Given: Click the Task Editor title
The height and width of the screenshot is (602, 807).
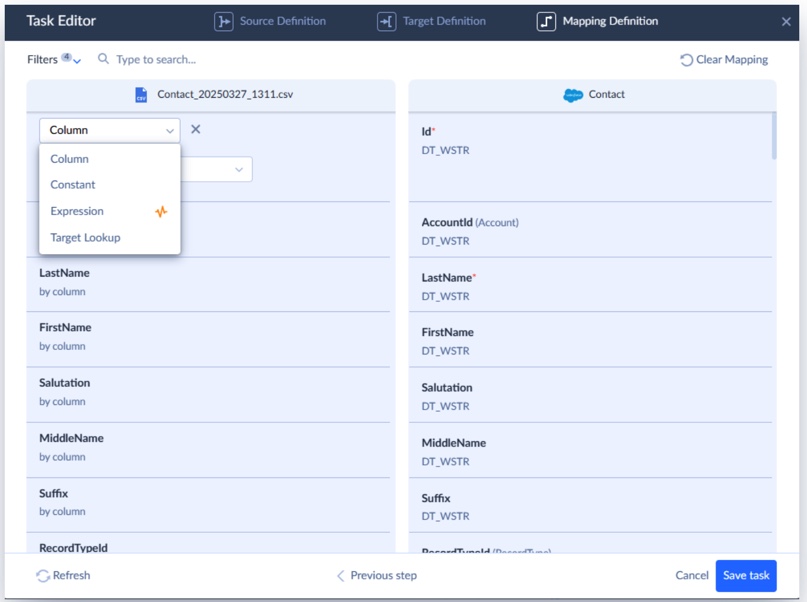Looking at the screenshot, I should point(61,21).
